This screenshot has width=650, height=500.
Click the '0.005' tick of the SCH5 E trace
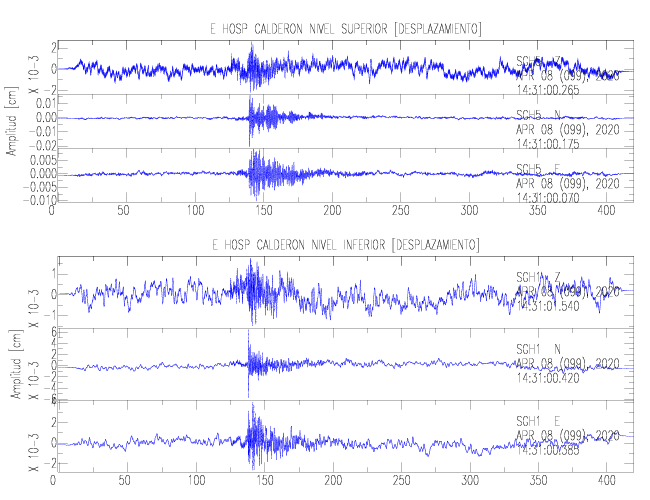(43, 160)
